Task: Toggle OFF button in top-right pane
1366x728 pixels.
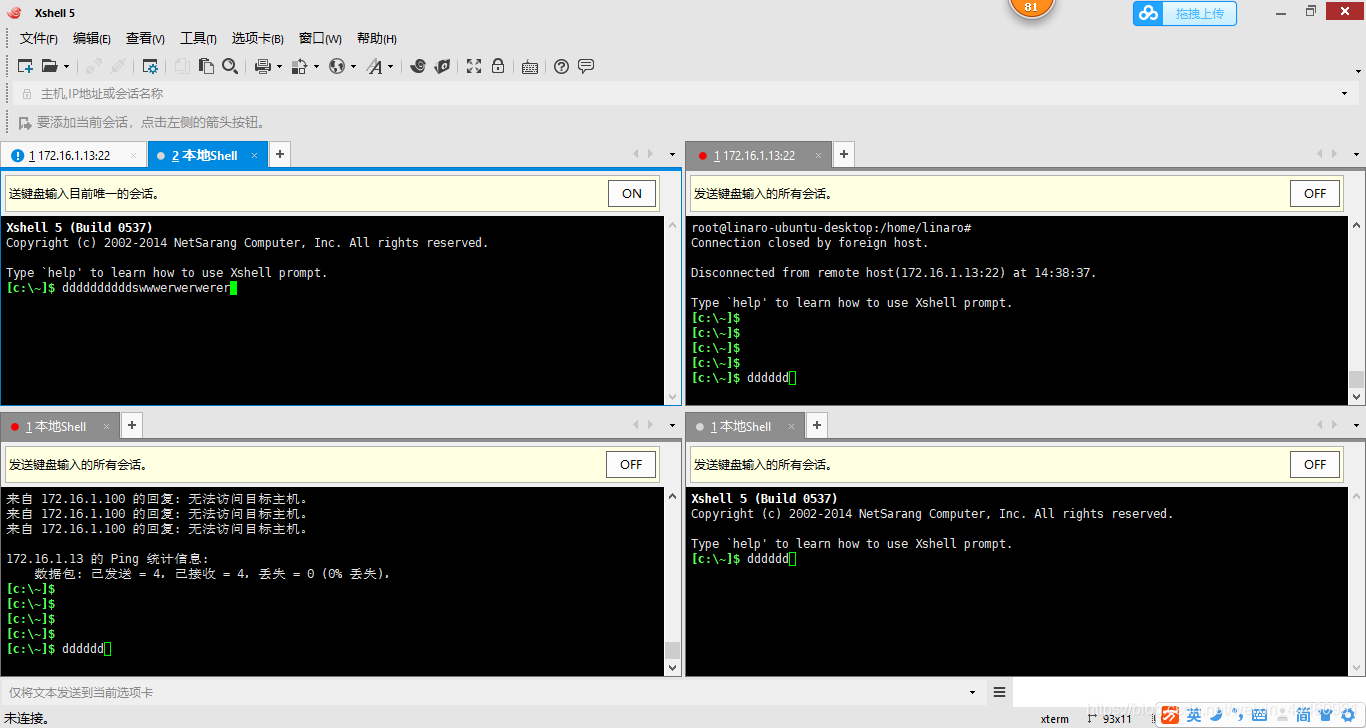Action: (x=1315, y=194)
